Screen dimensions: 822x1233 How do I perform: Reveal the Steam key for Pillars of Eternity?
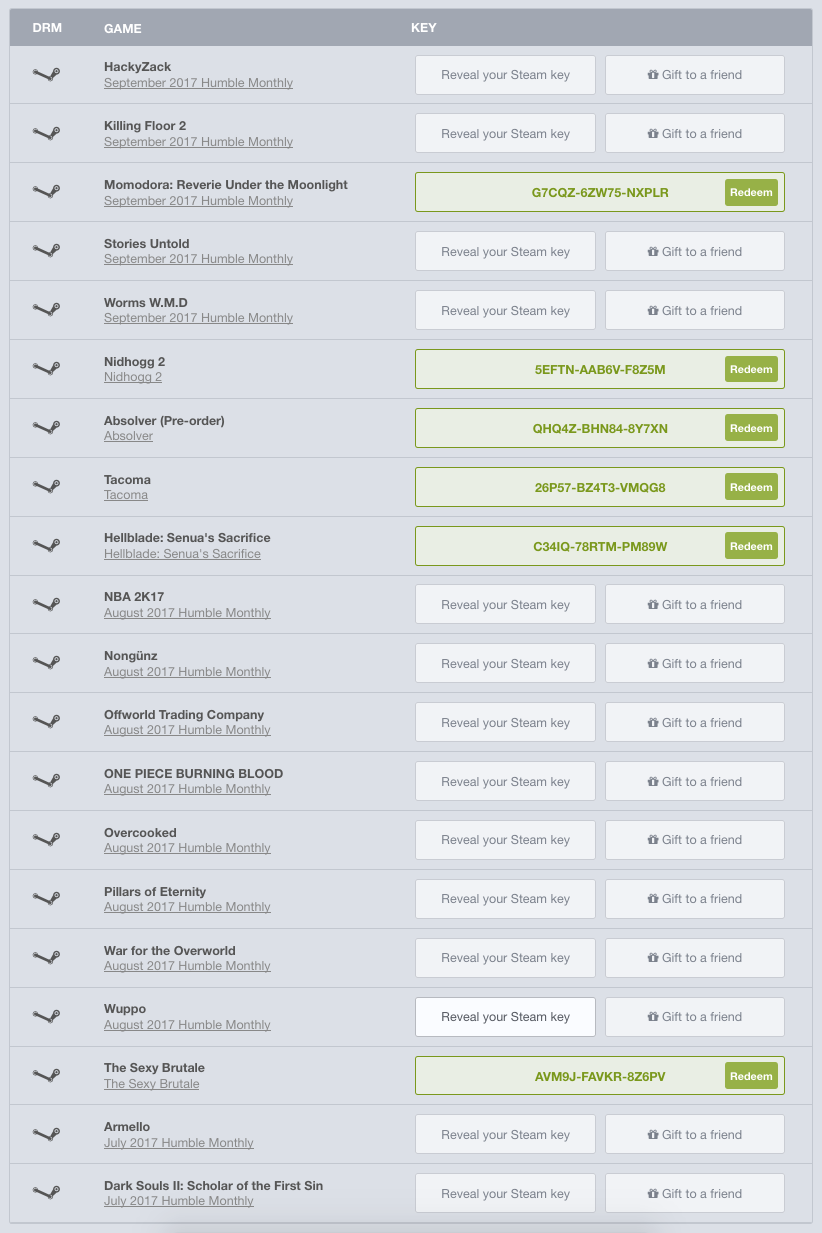(x=505, y=899)
